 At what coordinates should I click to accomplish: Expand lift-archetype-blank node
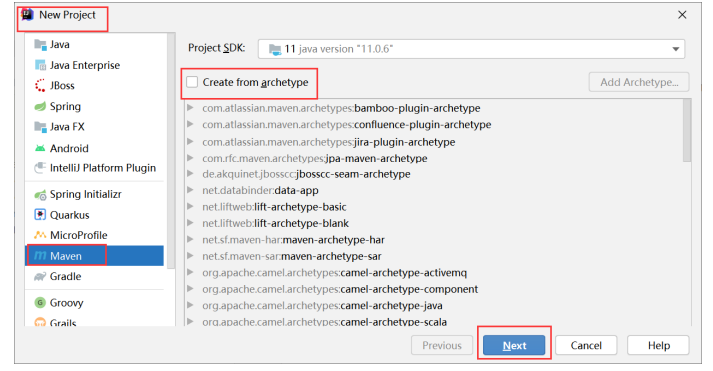click(x=191, y=223)
